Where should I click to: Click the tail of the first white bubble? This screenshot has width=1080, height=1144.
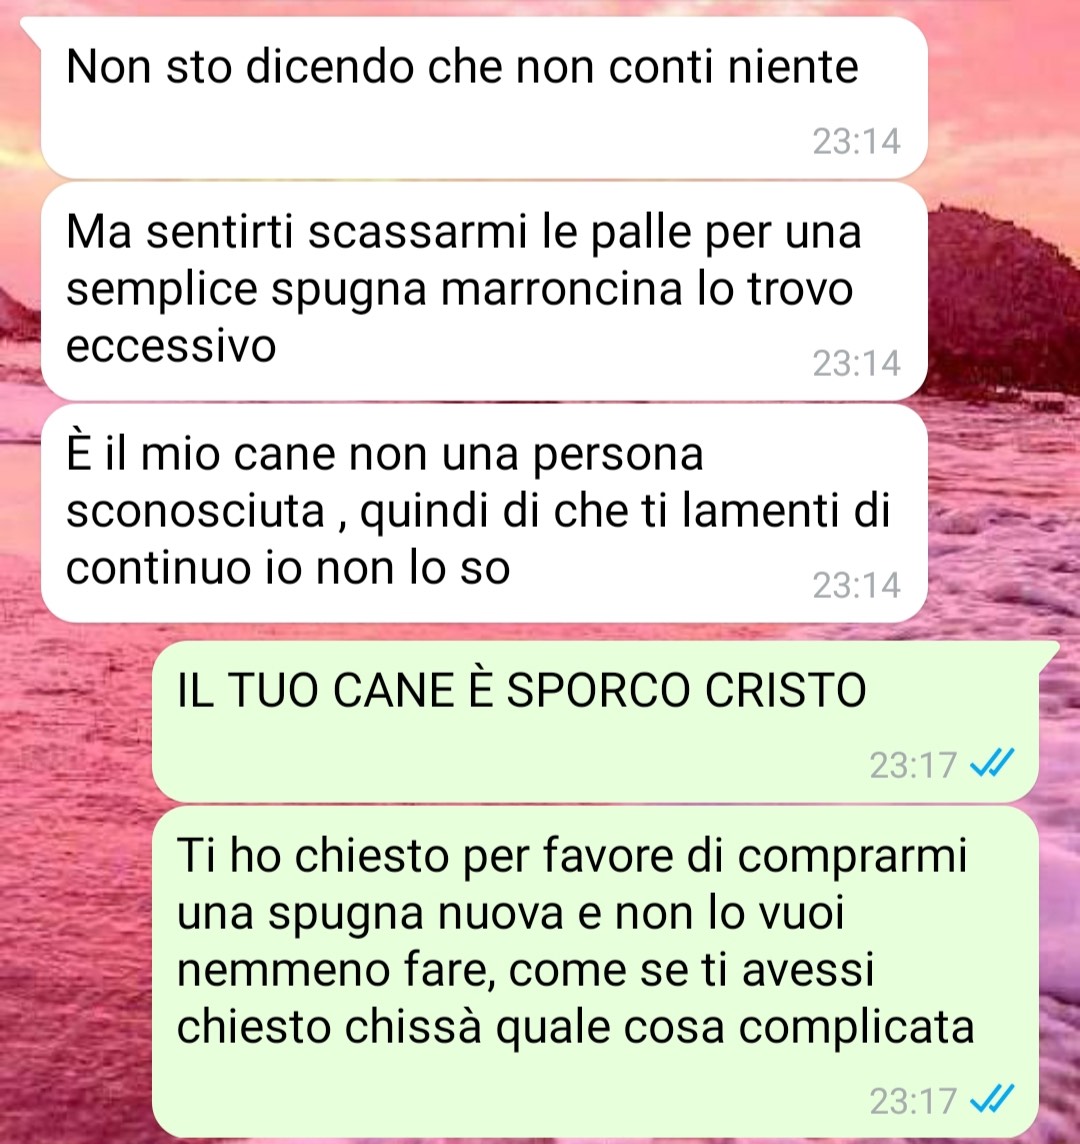(x=31, y=28)
